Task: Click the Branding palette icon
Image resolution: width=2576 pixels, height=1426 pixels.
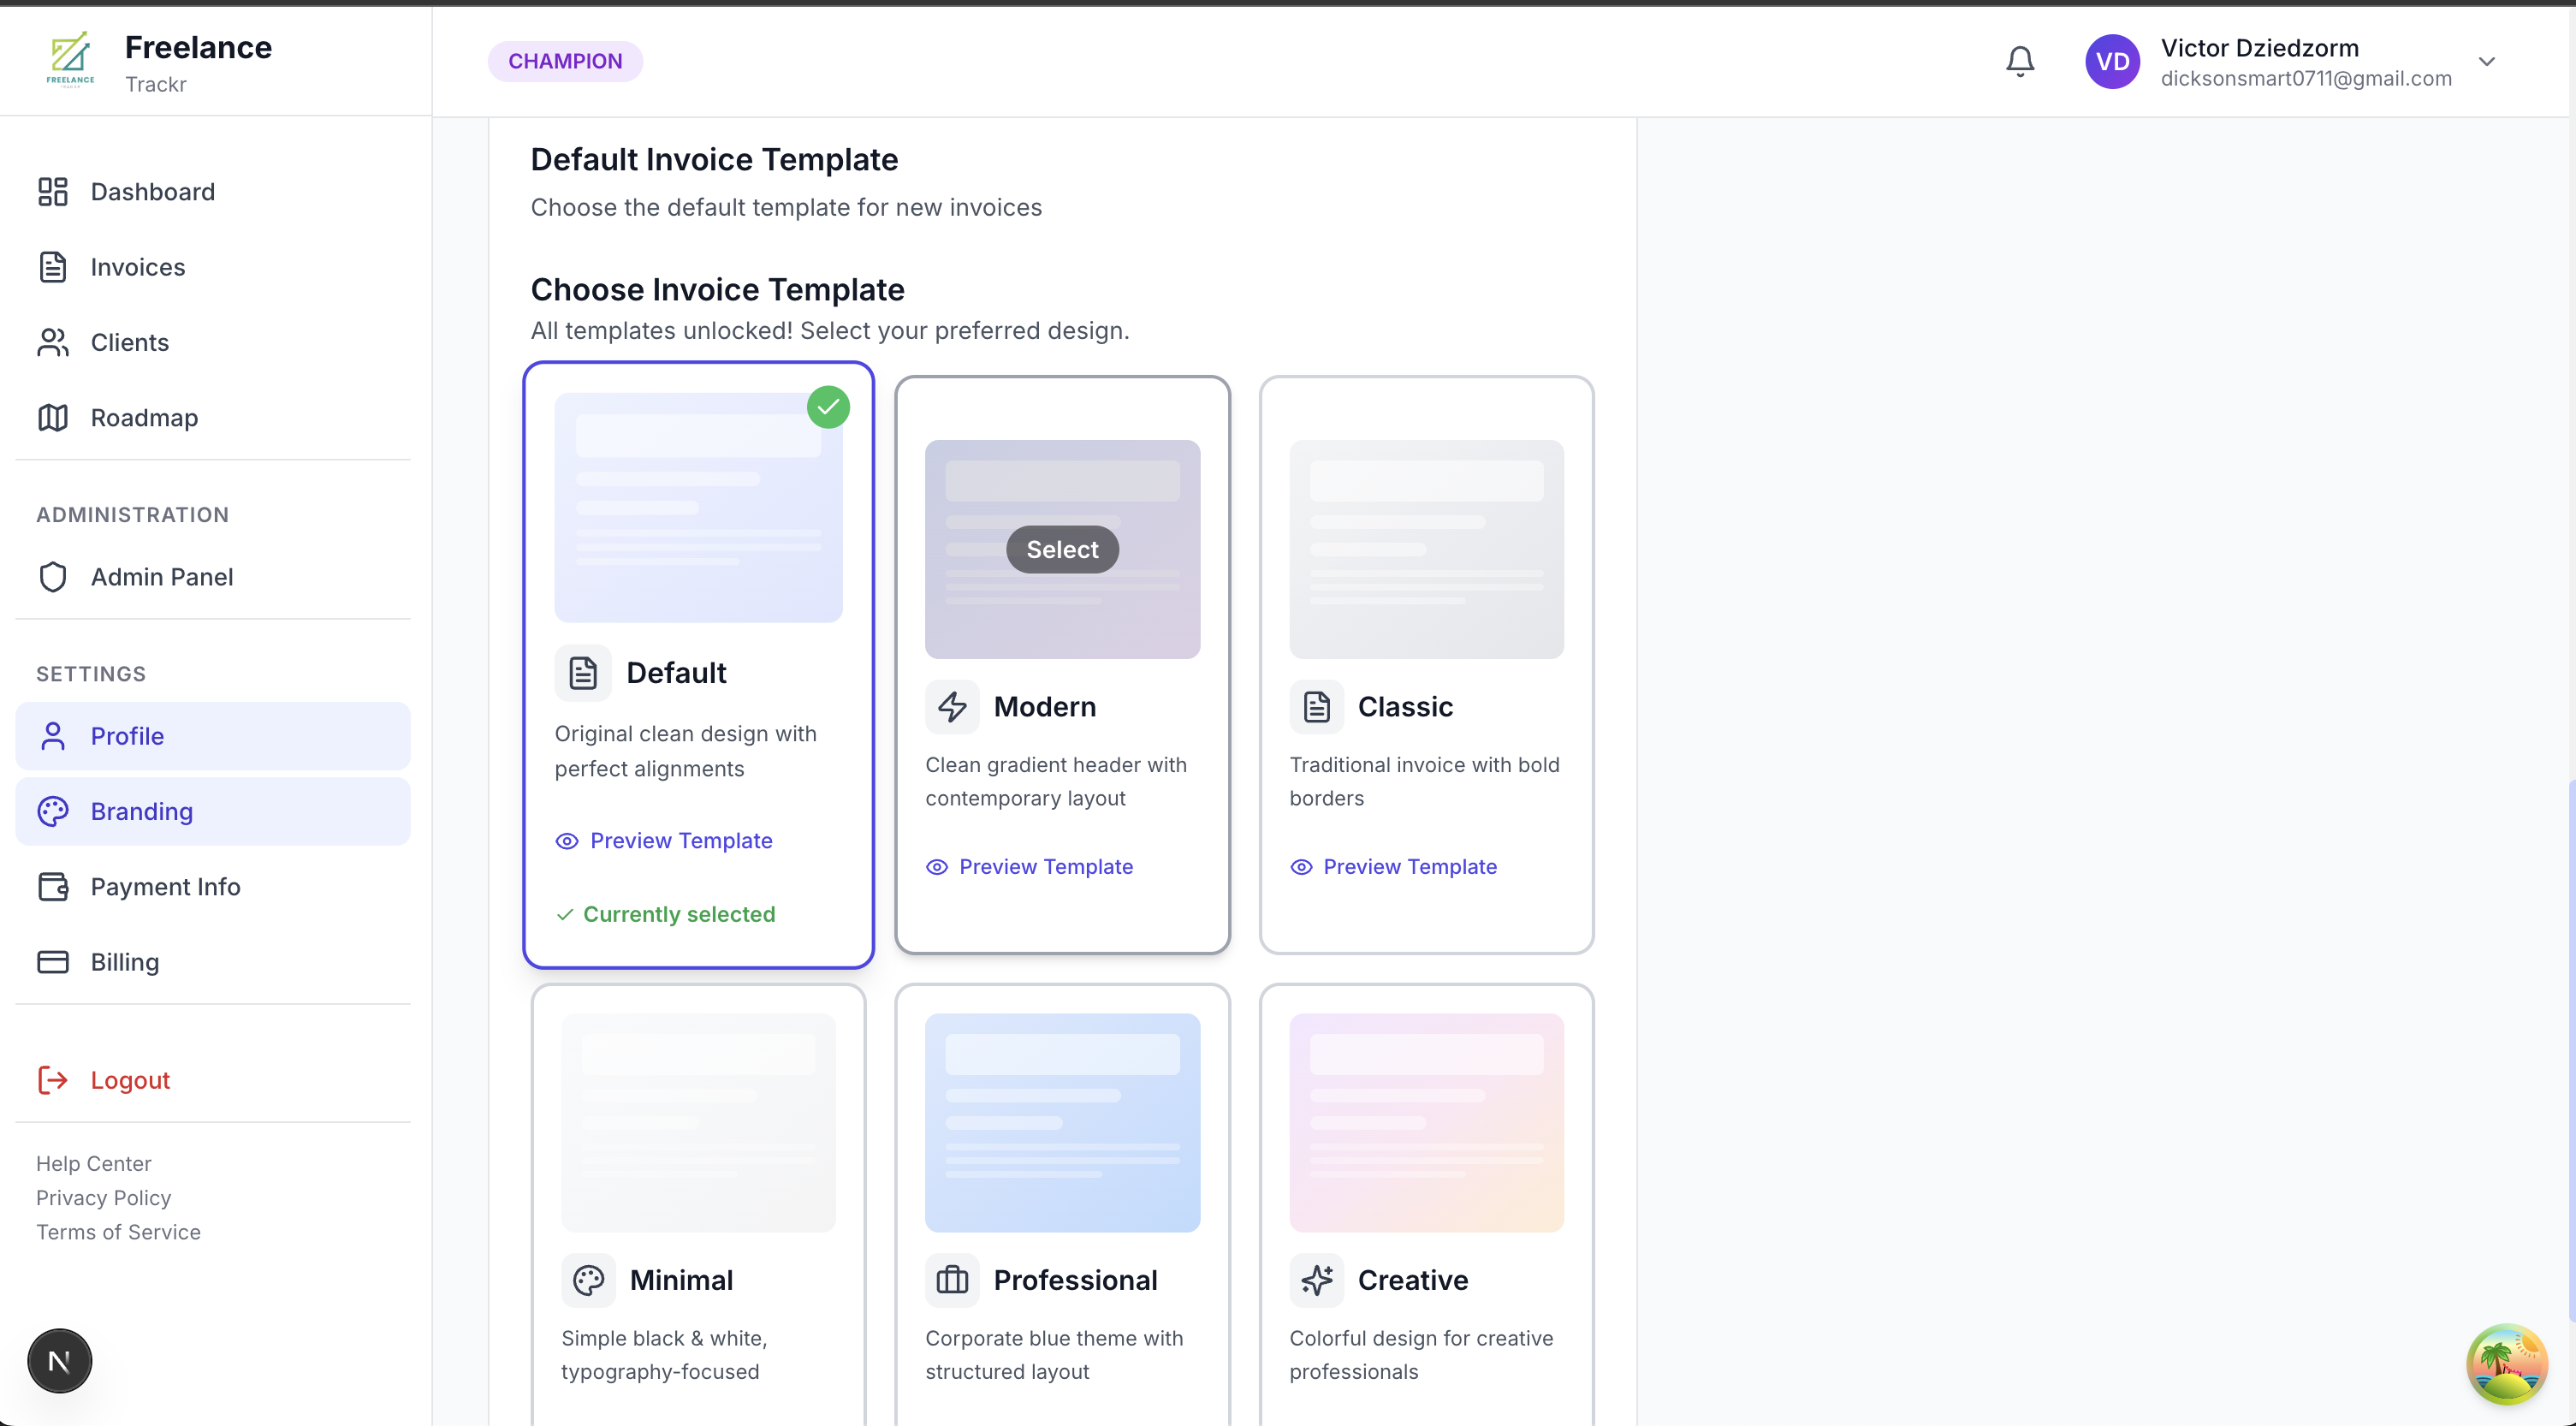Action: pos(53,811)
